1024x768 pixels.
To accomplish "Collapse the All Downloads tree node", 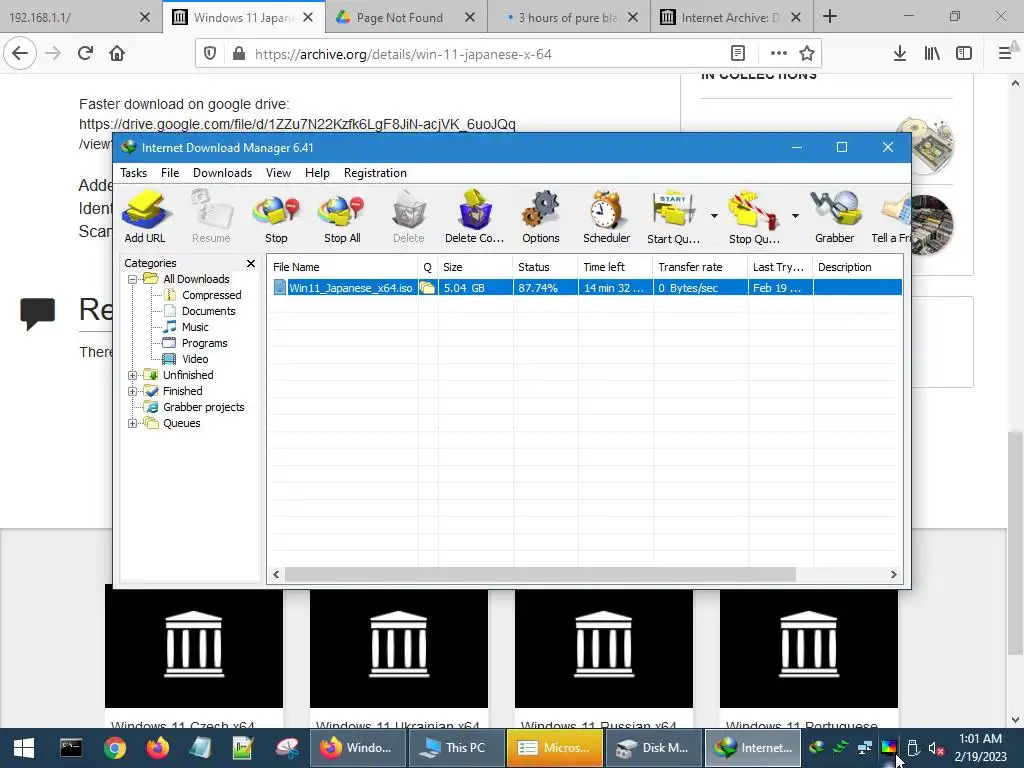I will (133, 280).
